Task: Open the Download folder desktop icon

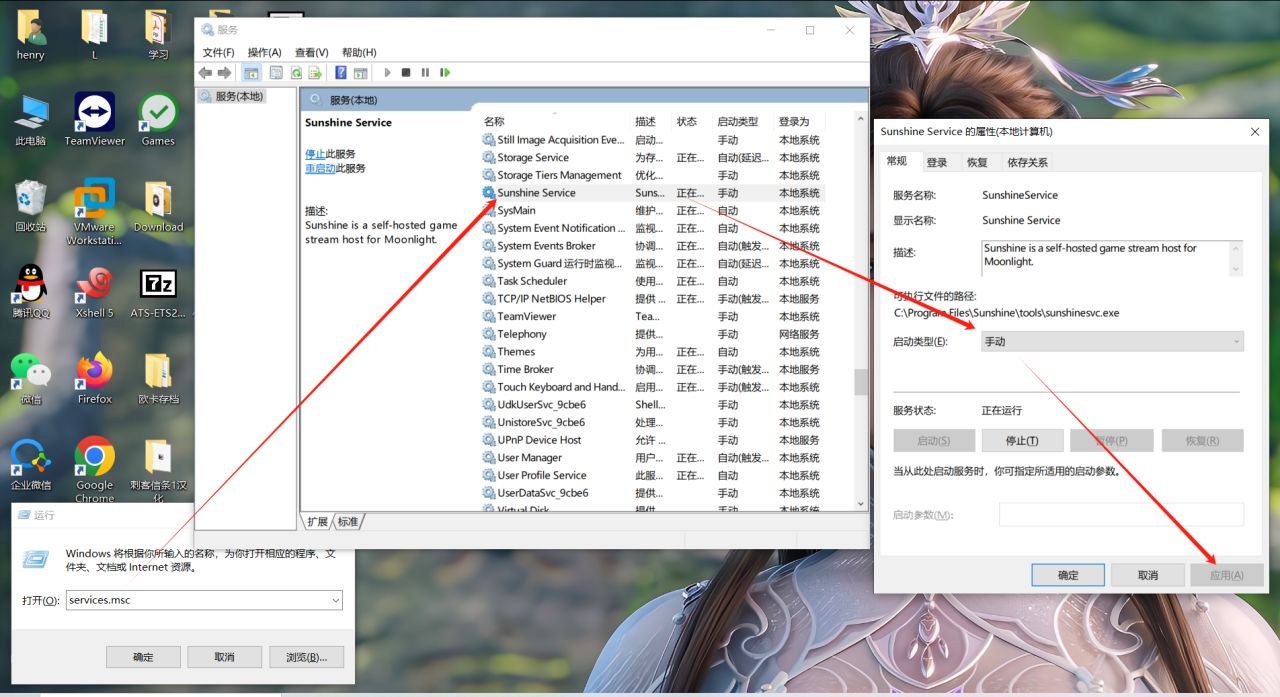Action: 158,207
